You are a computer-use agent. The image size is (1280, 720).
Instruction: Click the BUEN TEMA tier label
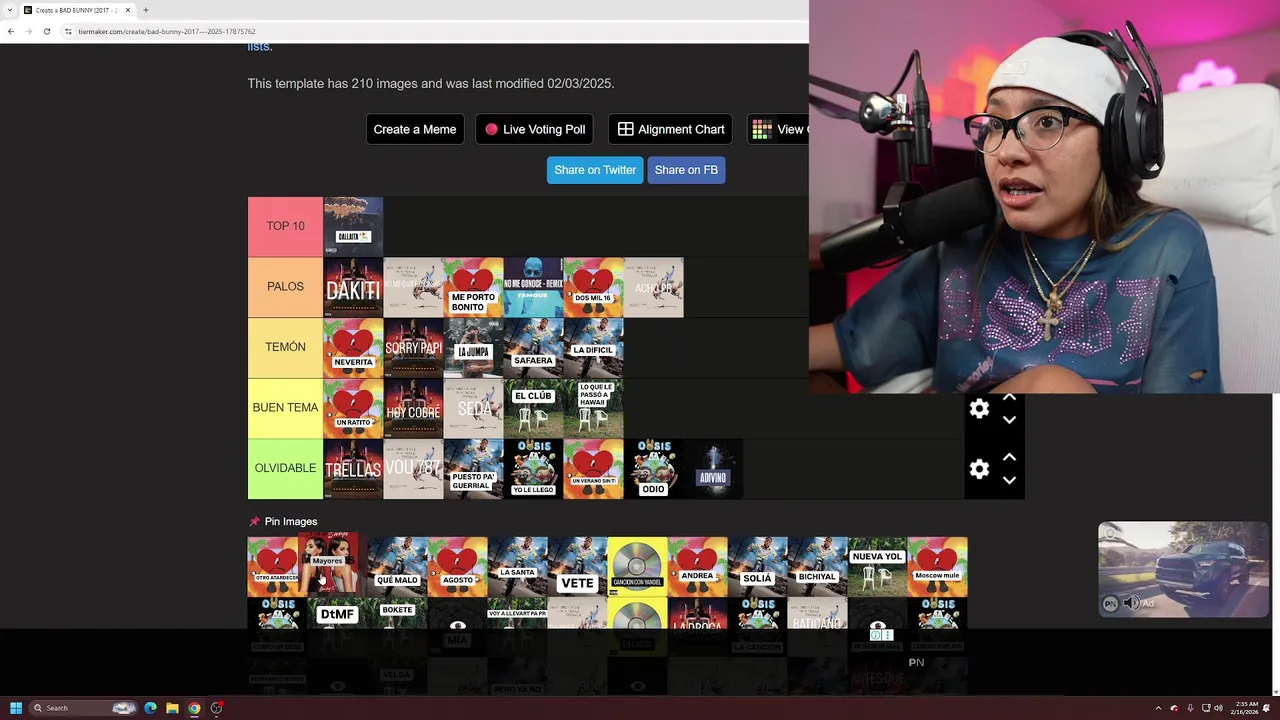[285, 408]
